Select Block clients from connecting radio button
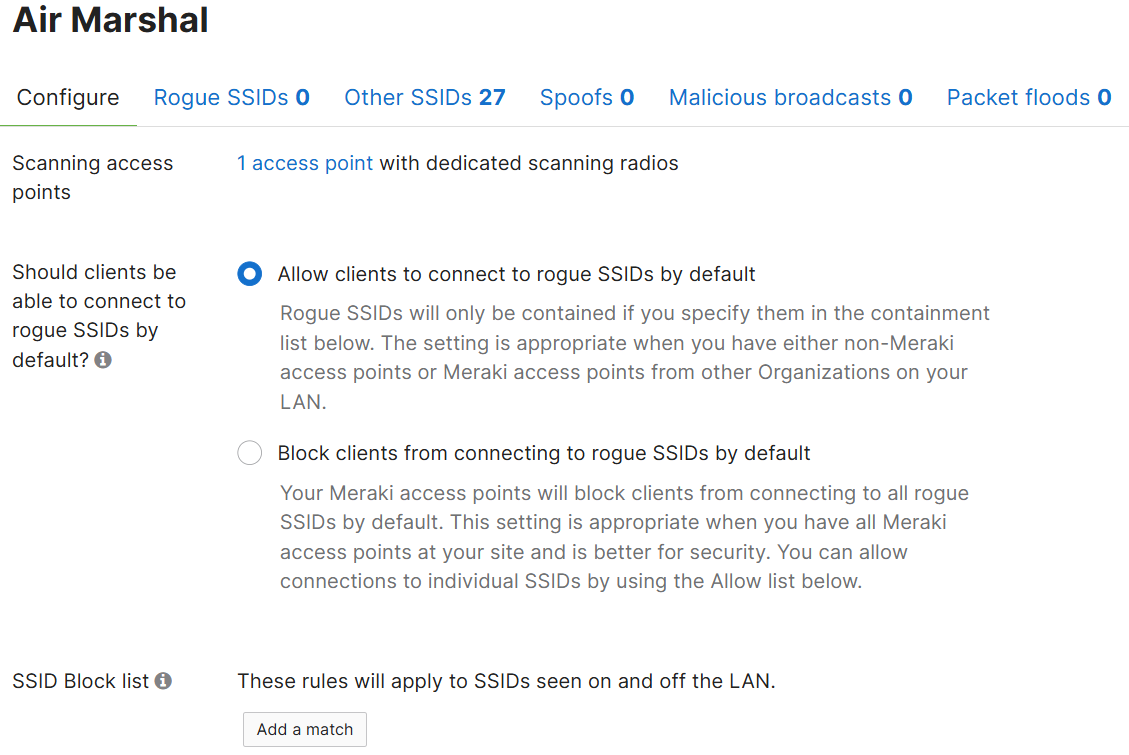The width and height of the screenshot is (1129, 755). click(250, 453)
